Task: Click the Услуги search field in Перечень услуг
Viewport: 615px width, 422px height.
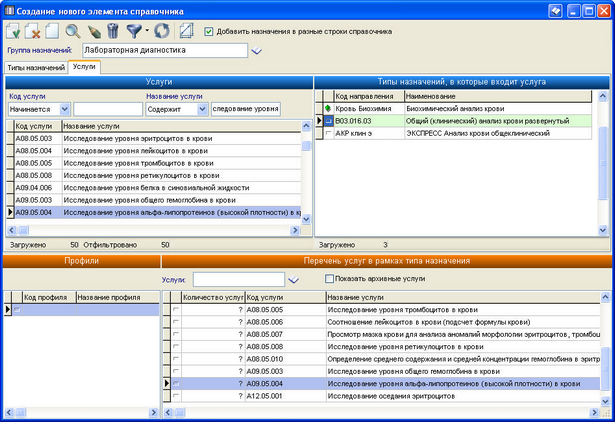Action: 239,280
